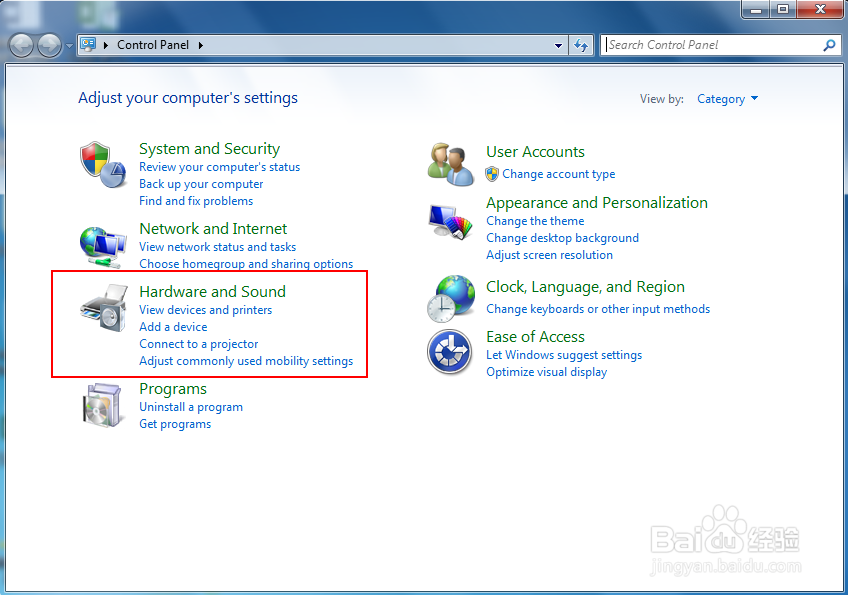Expand the View by Category dropdown
The width and height of the screenshot is (848, 595).
tap(728, 99)
